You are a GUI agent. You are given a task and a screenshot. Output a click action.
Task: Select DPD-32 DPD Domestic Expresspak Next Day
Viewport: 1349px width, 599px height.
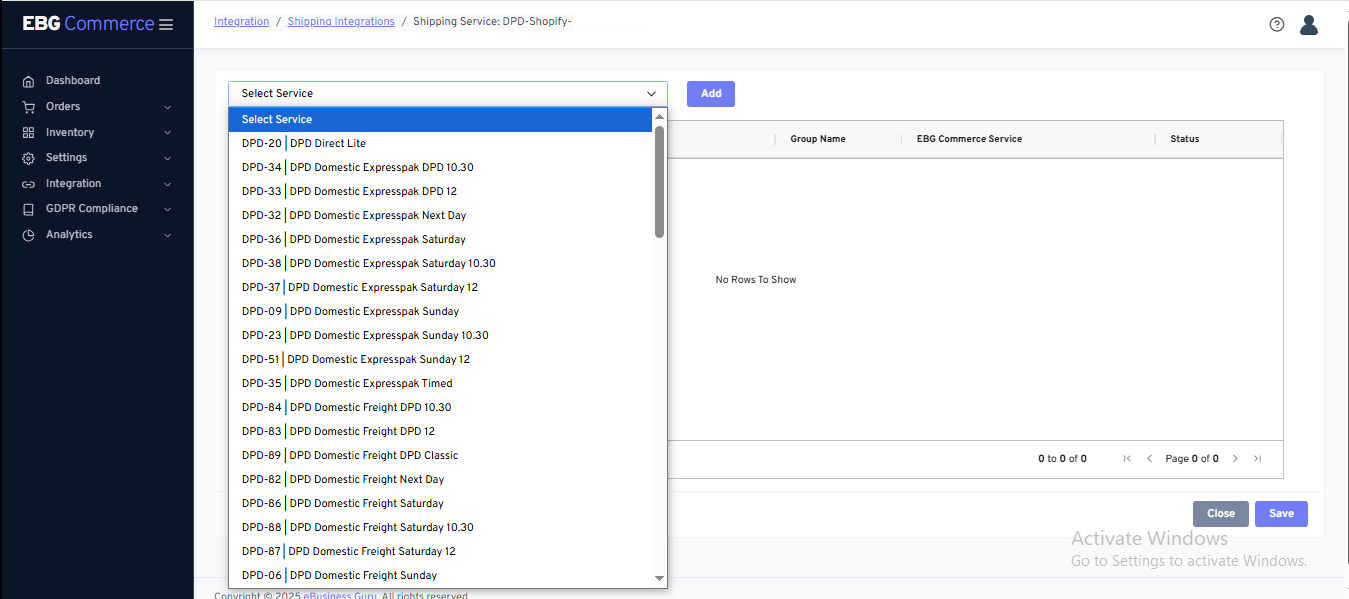point(354,215)
